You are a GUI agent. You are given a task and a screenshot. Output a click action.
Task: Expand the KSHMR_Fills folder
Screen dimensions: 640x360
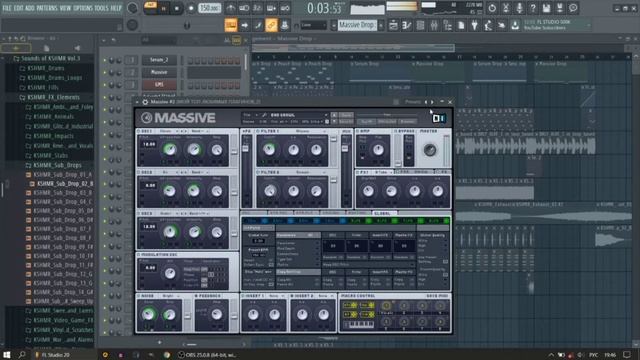click(x=42, y=87)
